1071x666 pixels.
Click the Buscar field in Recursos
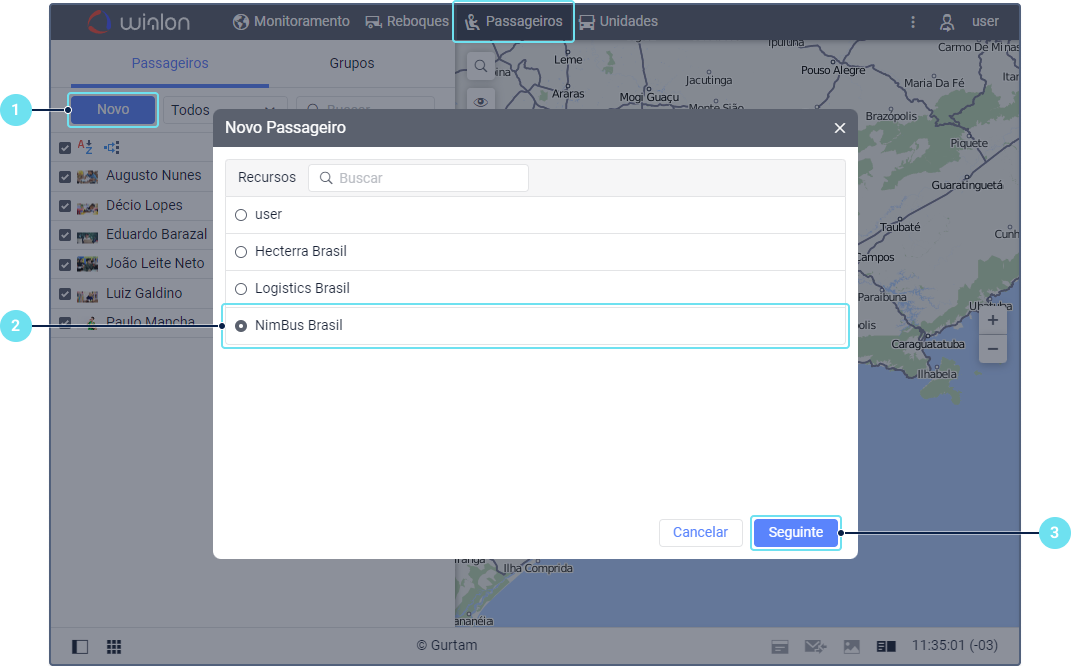click(418, 178)
